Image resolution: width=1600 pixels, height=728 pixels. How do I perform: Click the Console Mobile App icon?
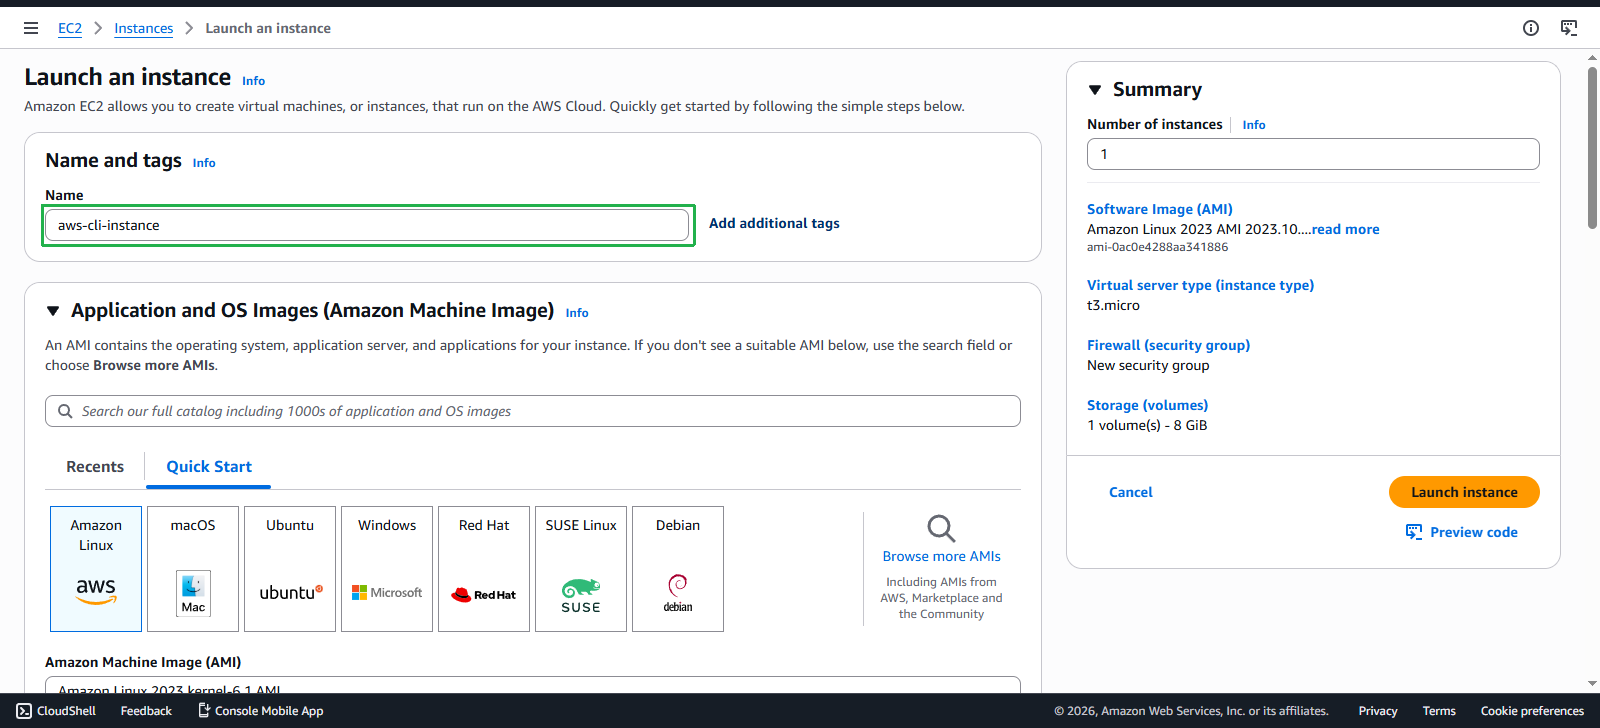pyautogui.click(x=204, y=711)
